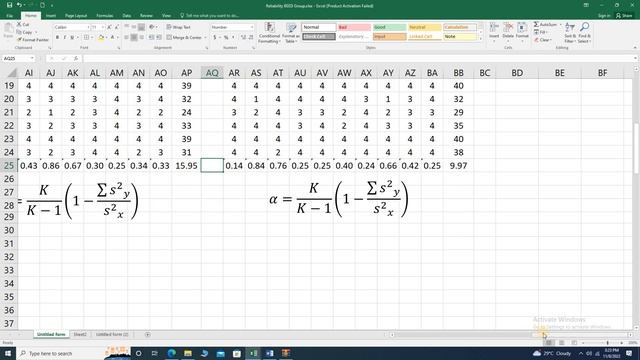Open Format as Table gallery
This screenshot has height=360, width=640.
[291, 33]
